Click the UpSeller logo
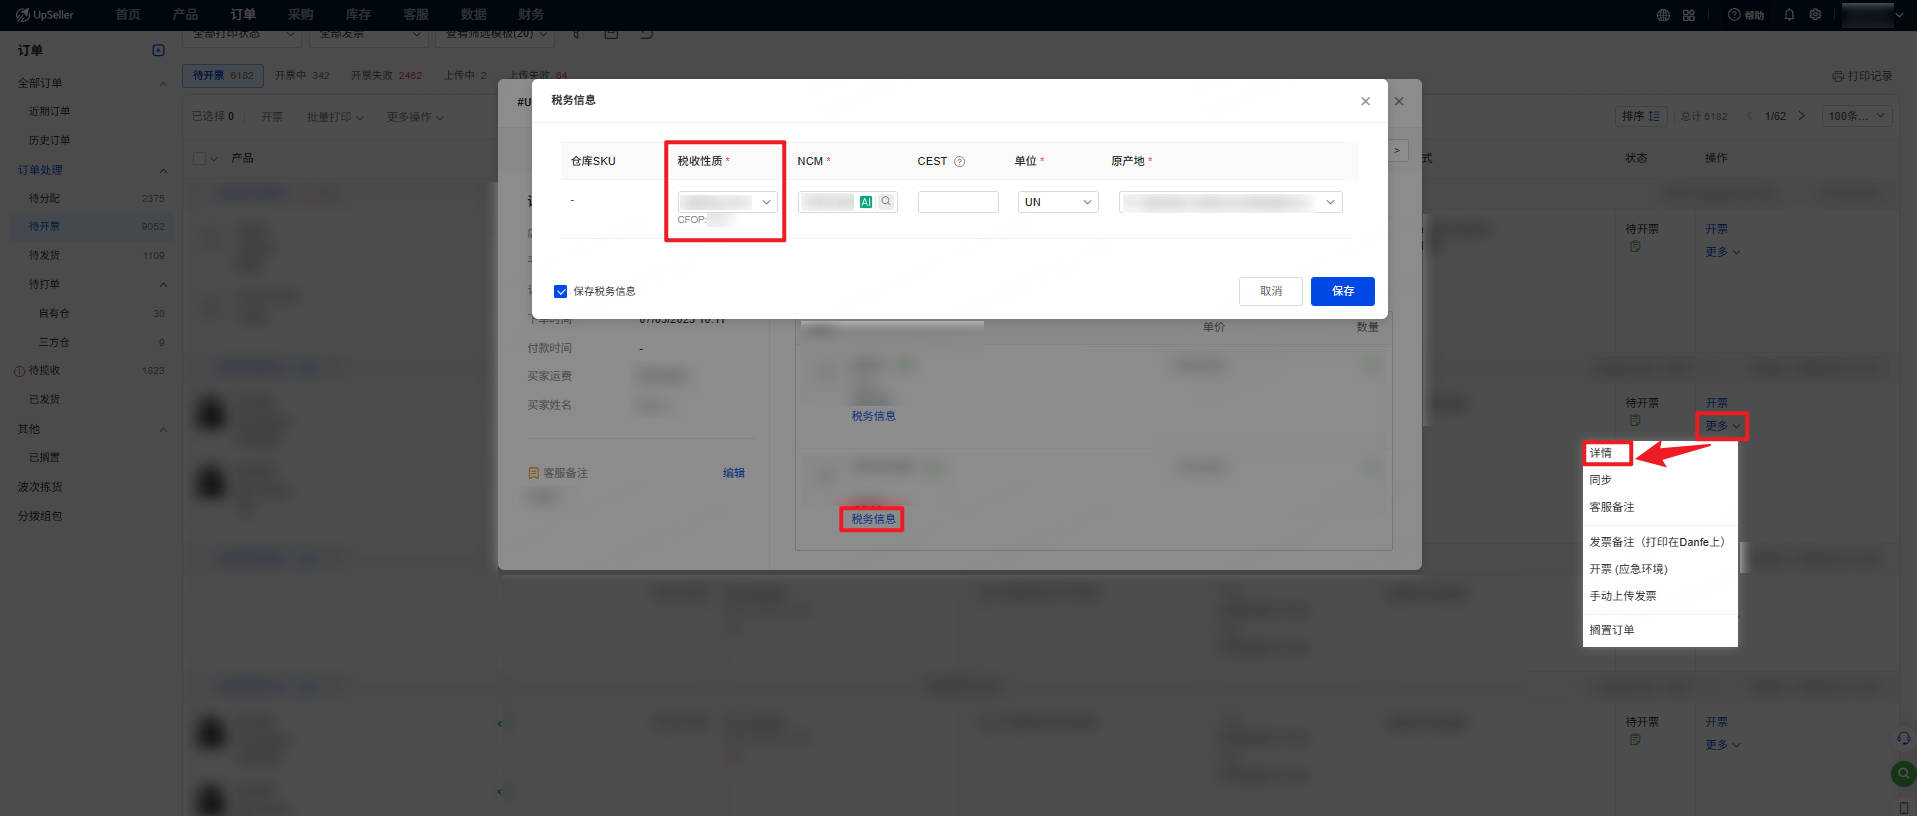 [45, 15]
